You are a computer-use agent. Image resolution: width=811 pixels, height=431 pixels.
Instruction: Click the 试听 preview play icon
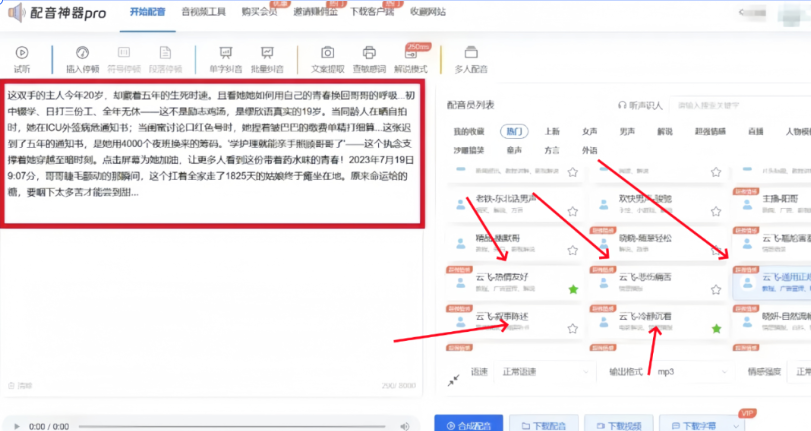22,54
